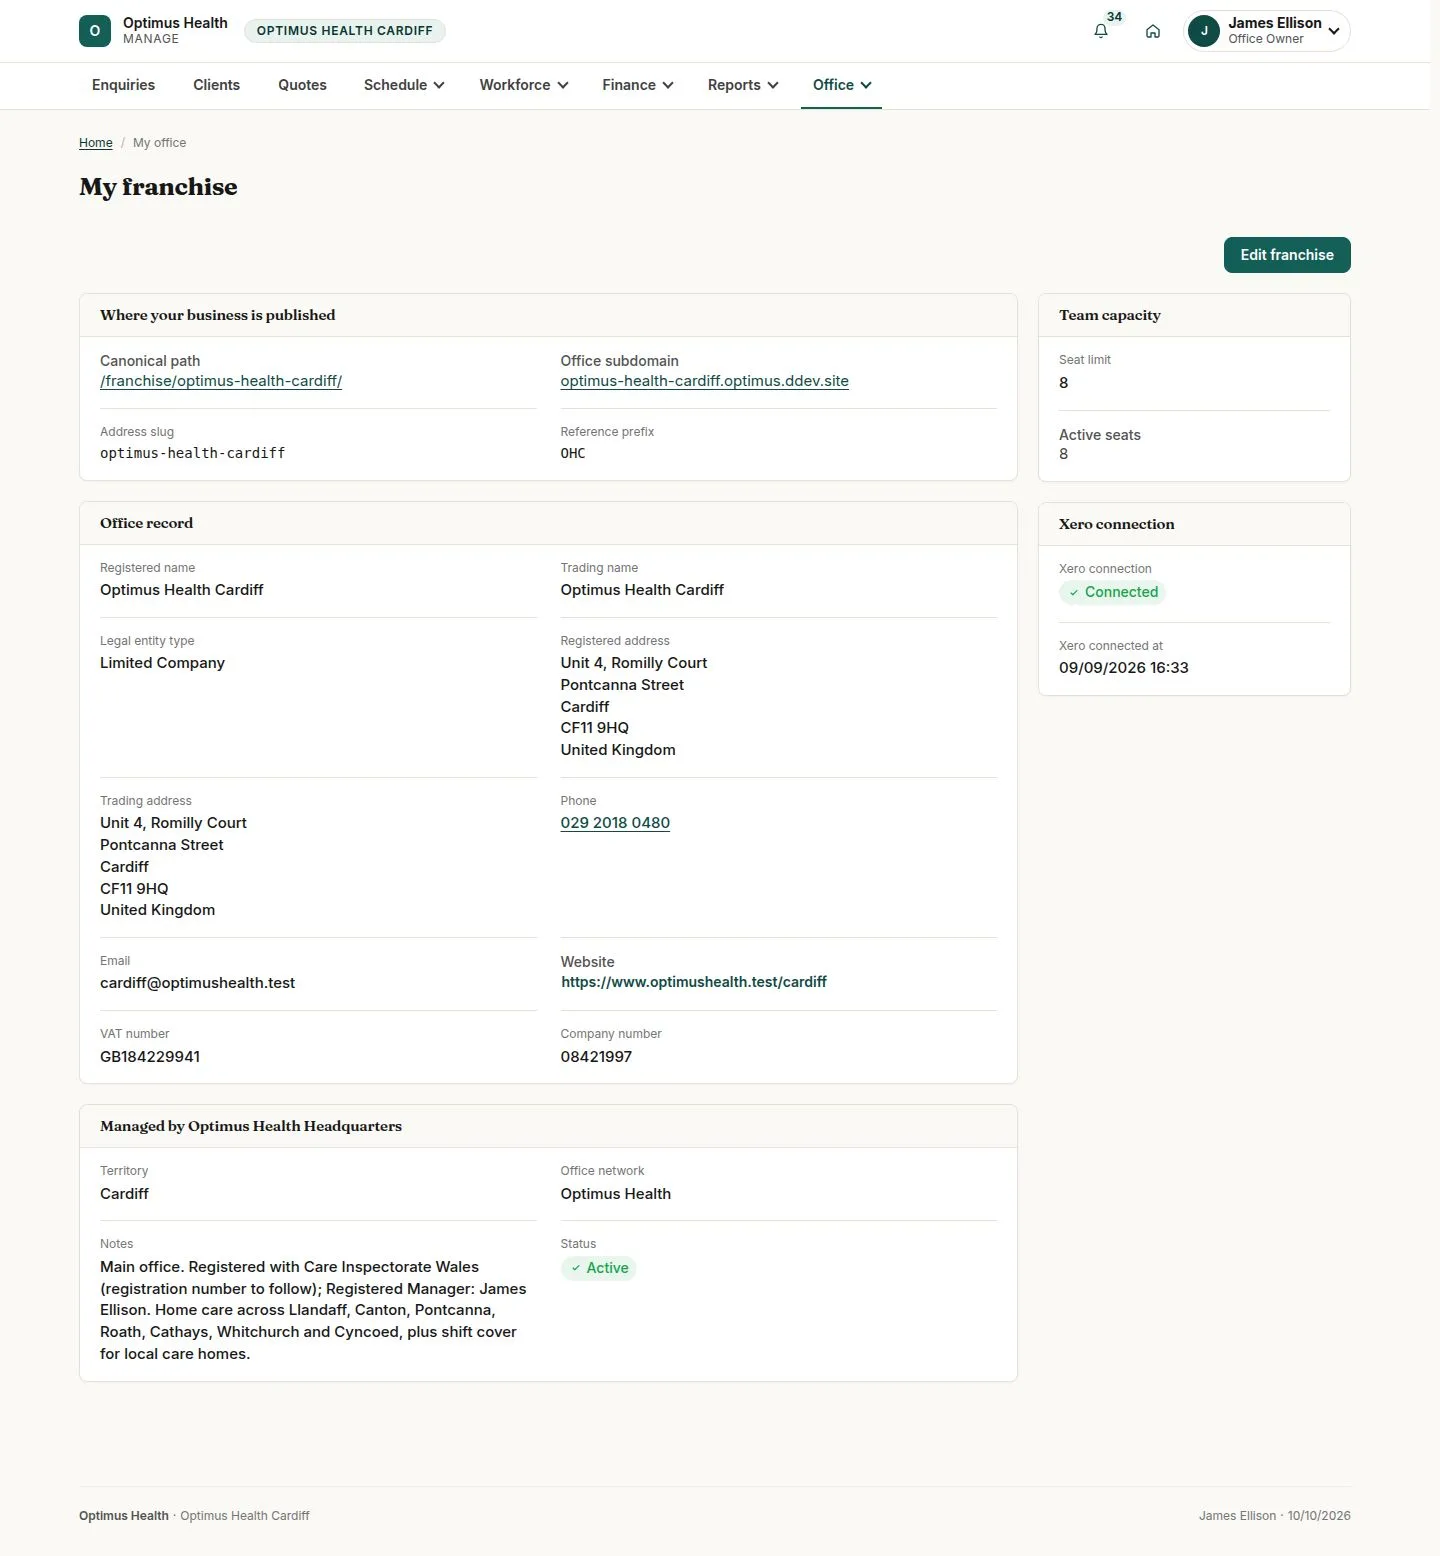
Task: Click the Optimus Health office network value
Action: click(x=616, y=1194)
